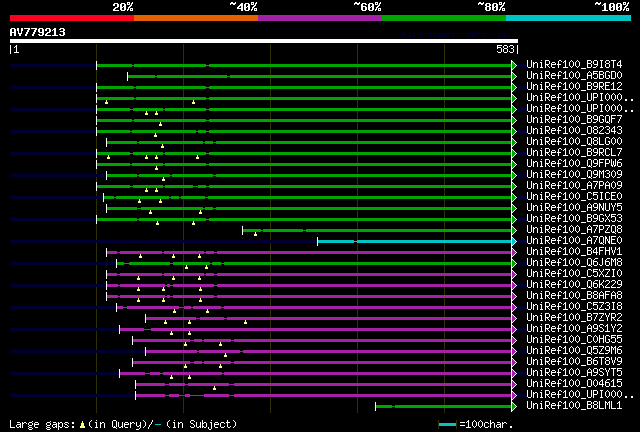
Task: Click the white AV779213 query sequence bar
Action: click(x=264, y=41)
